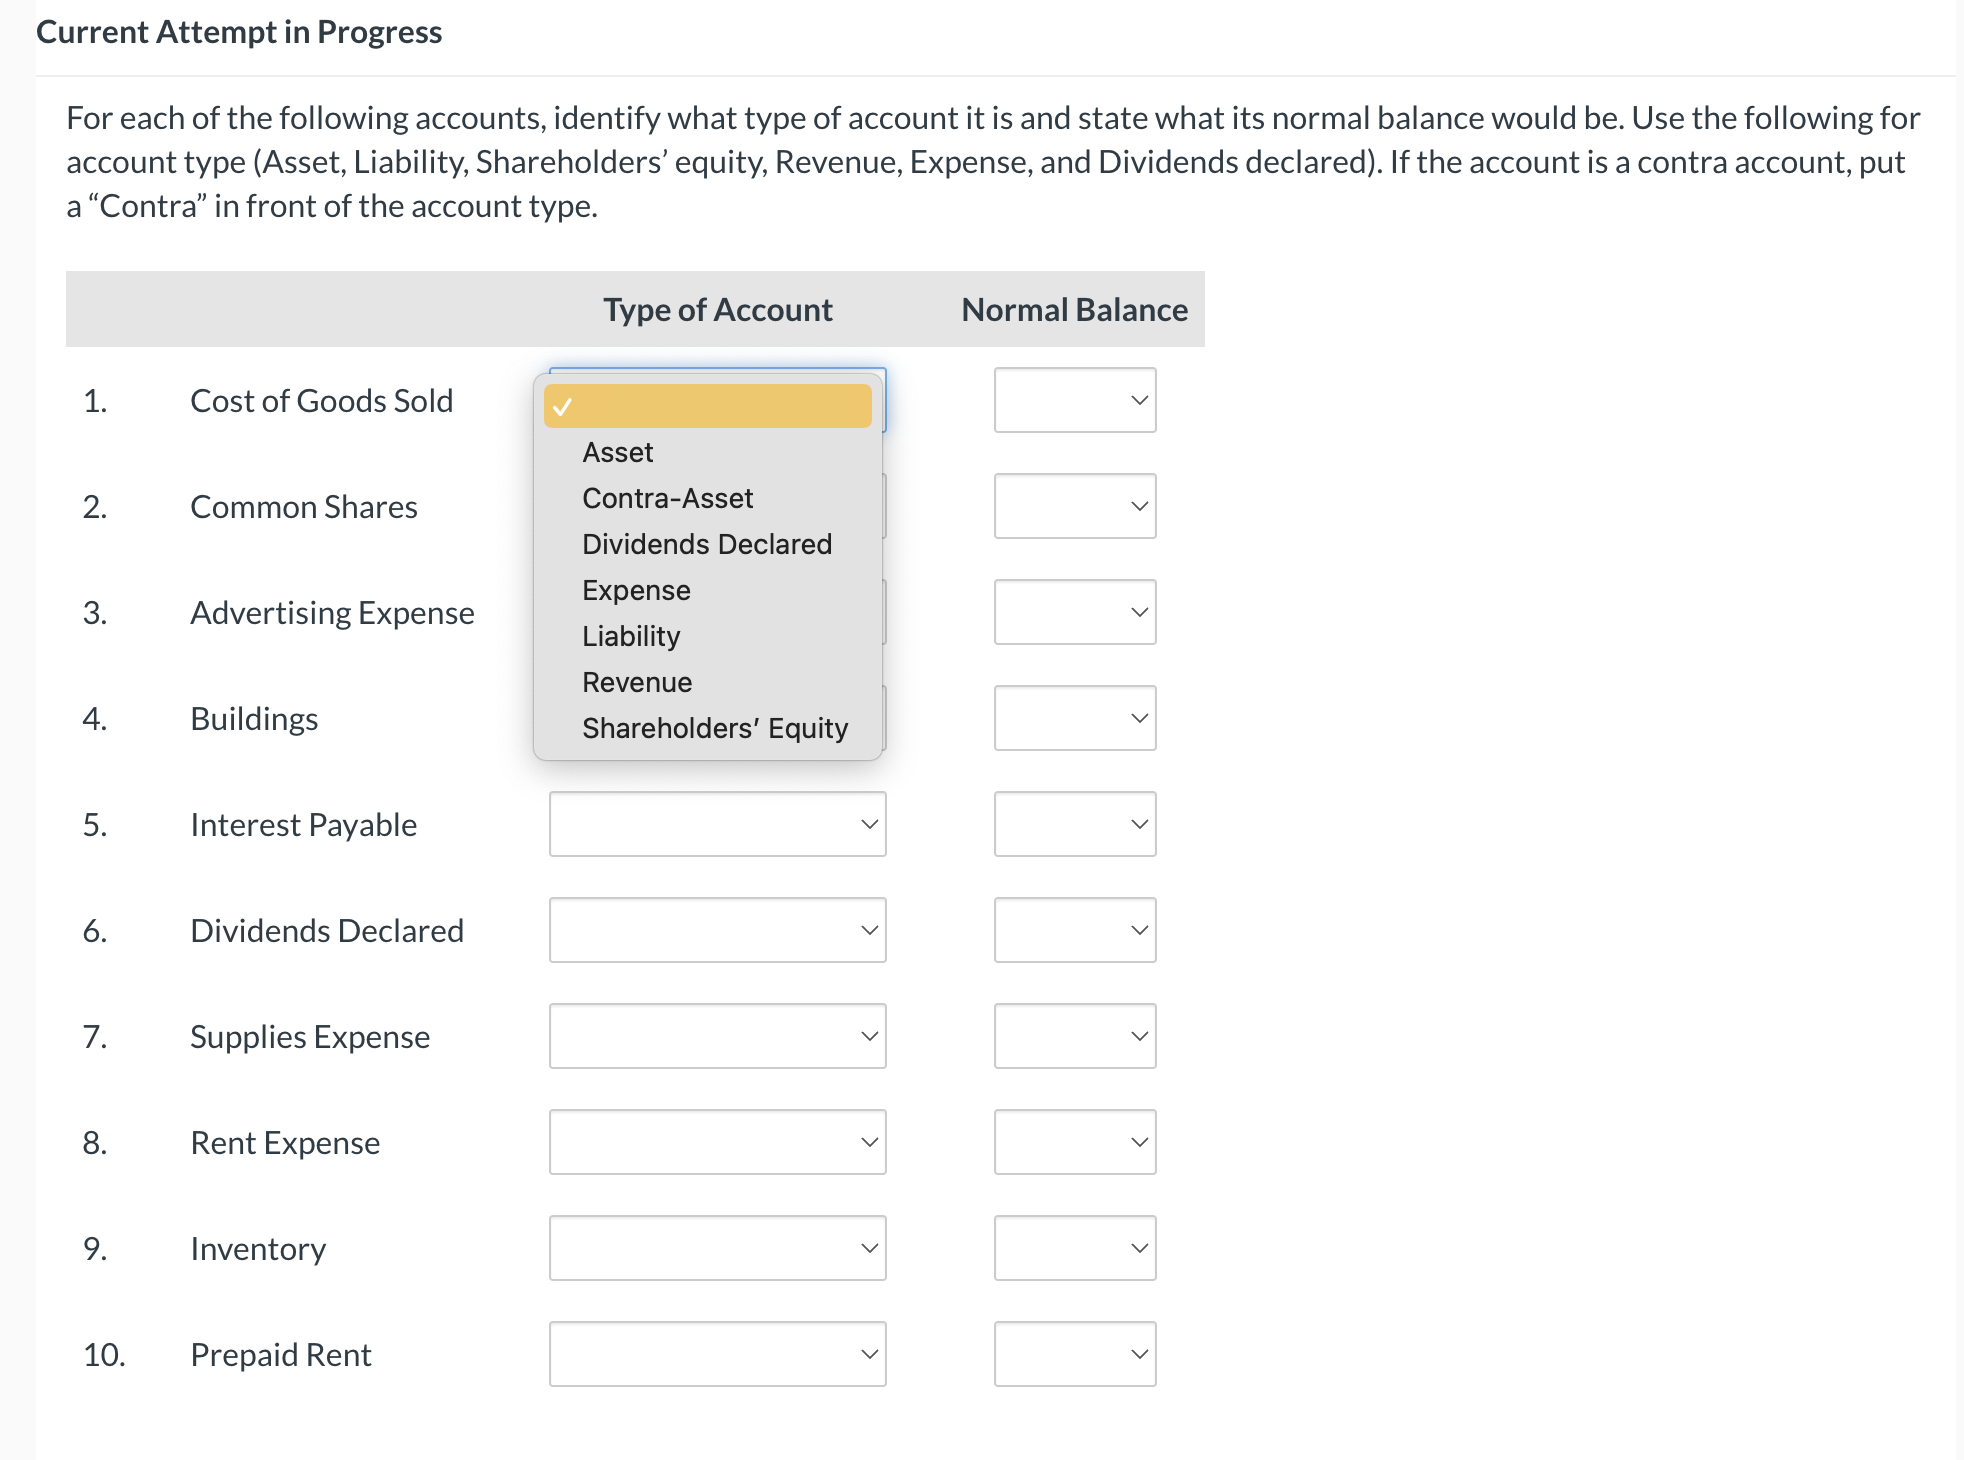Screen dimensions: 1964x1460
Task: Click the Advertising Expense row label
Action: click(x=332, y=613)
